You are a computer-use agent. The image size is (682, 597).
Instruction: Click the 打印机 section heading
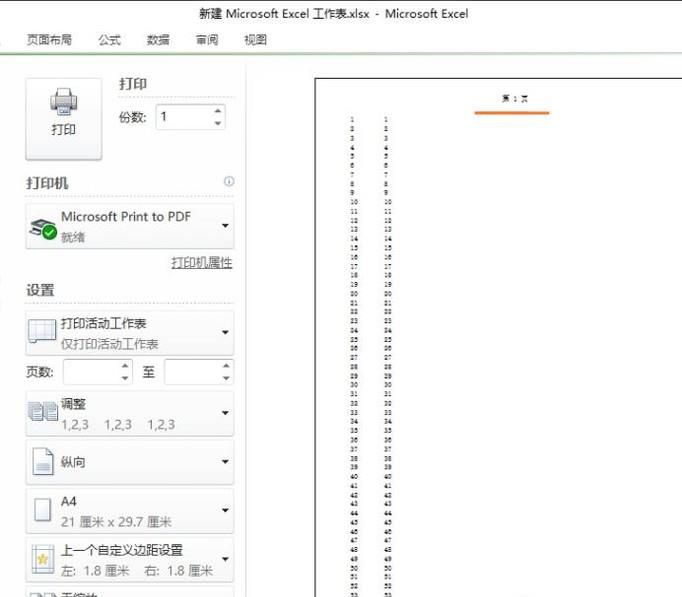(47, 183)
